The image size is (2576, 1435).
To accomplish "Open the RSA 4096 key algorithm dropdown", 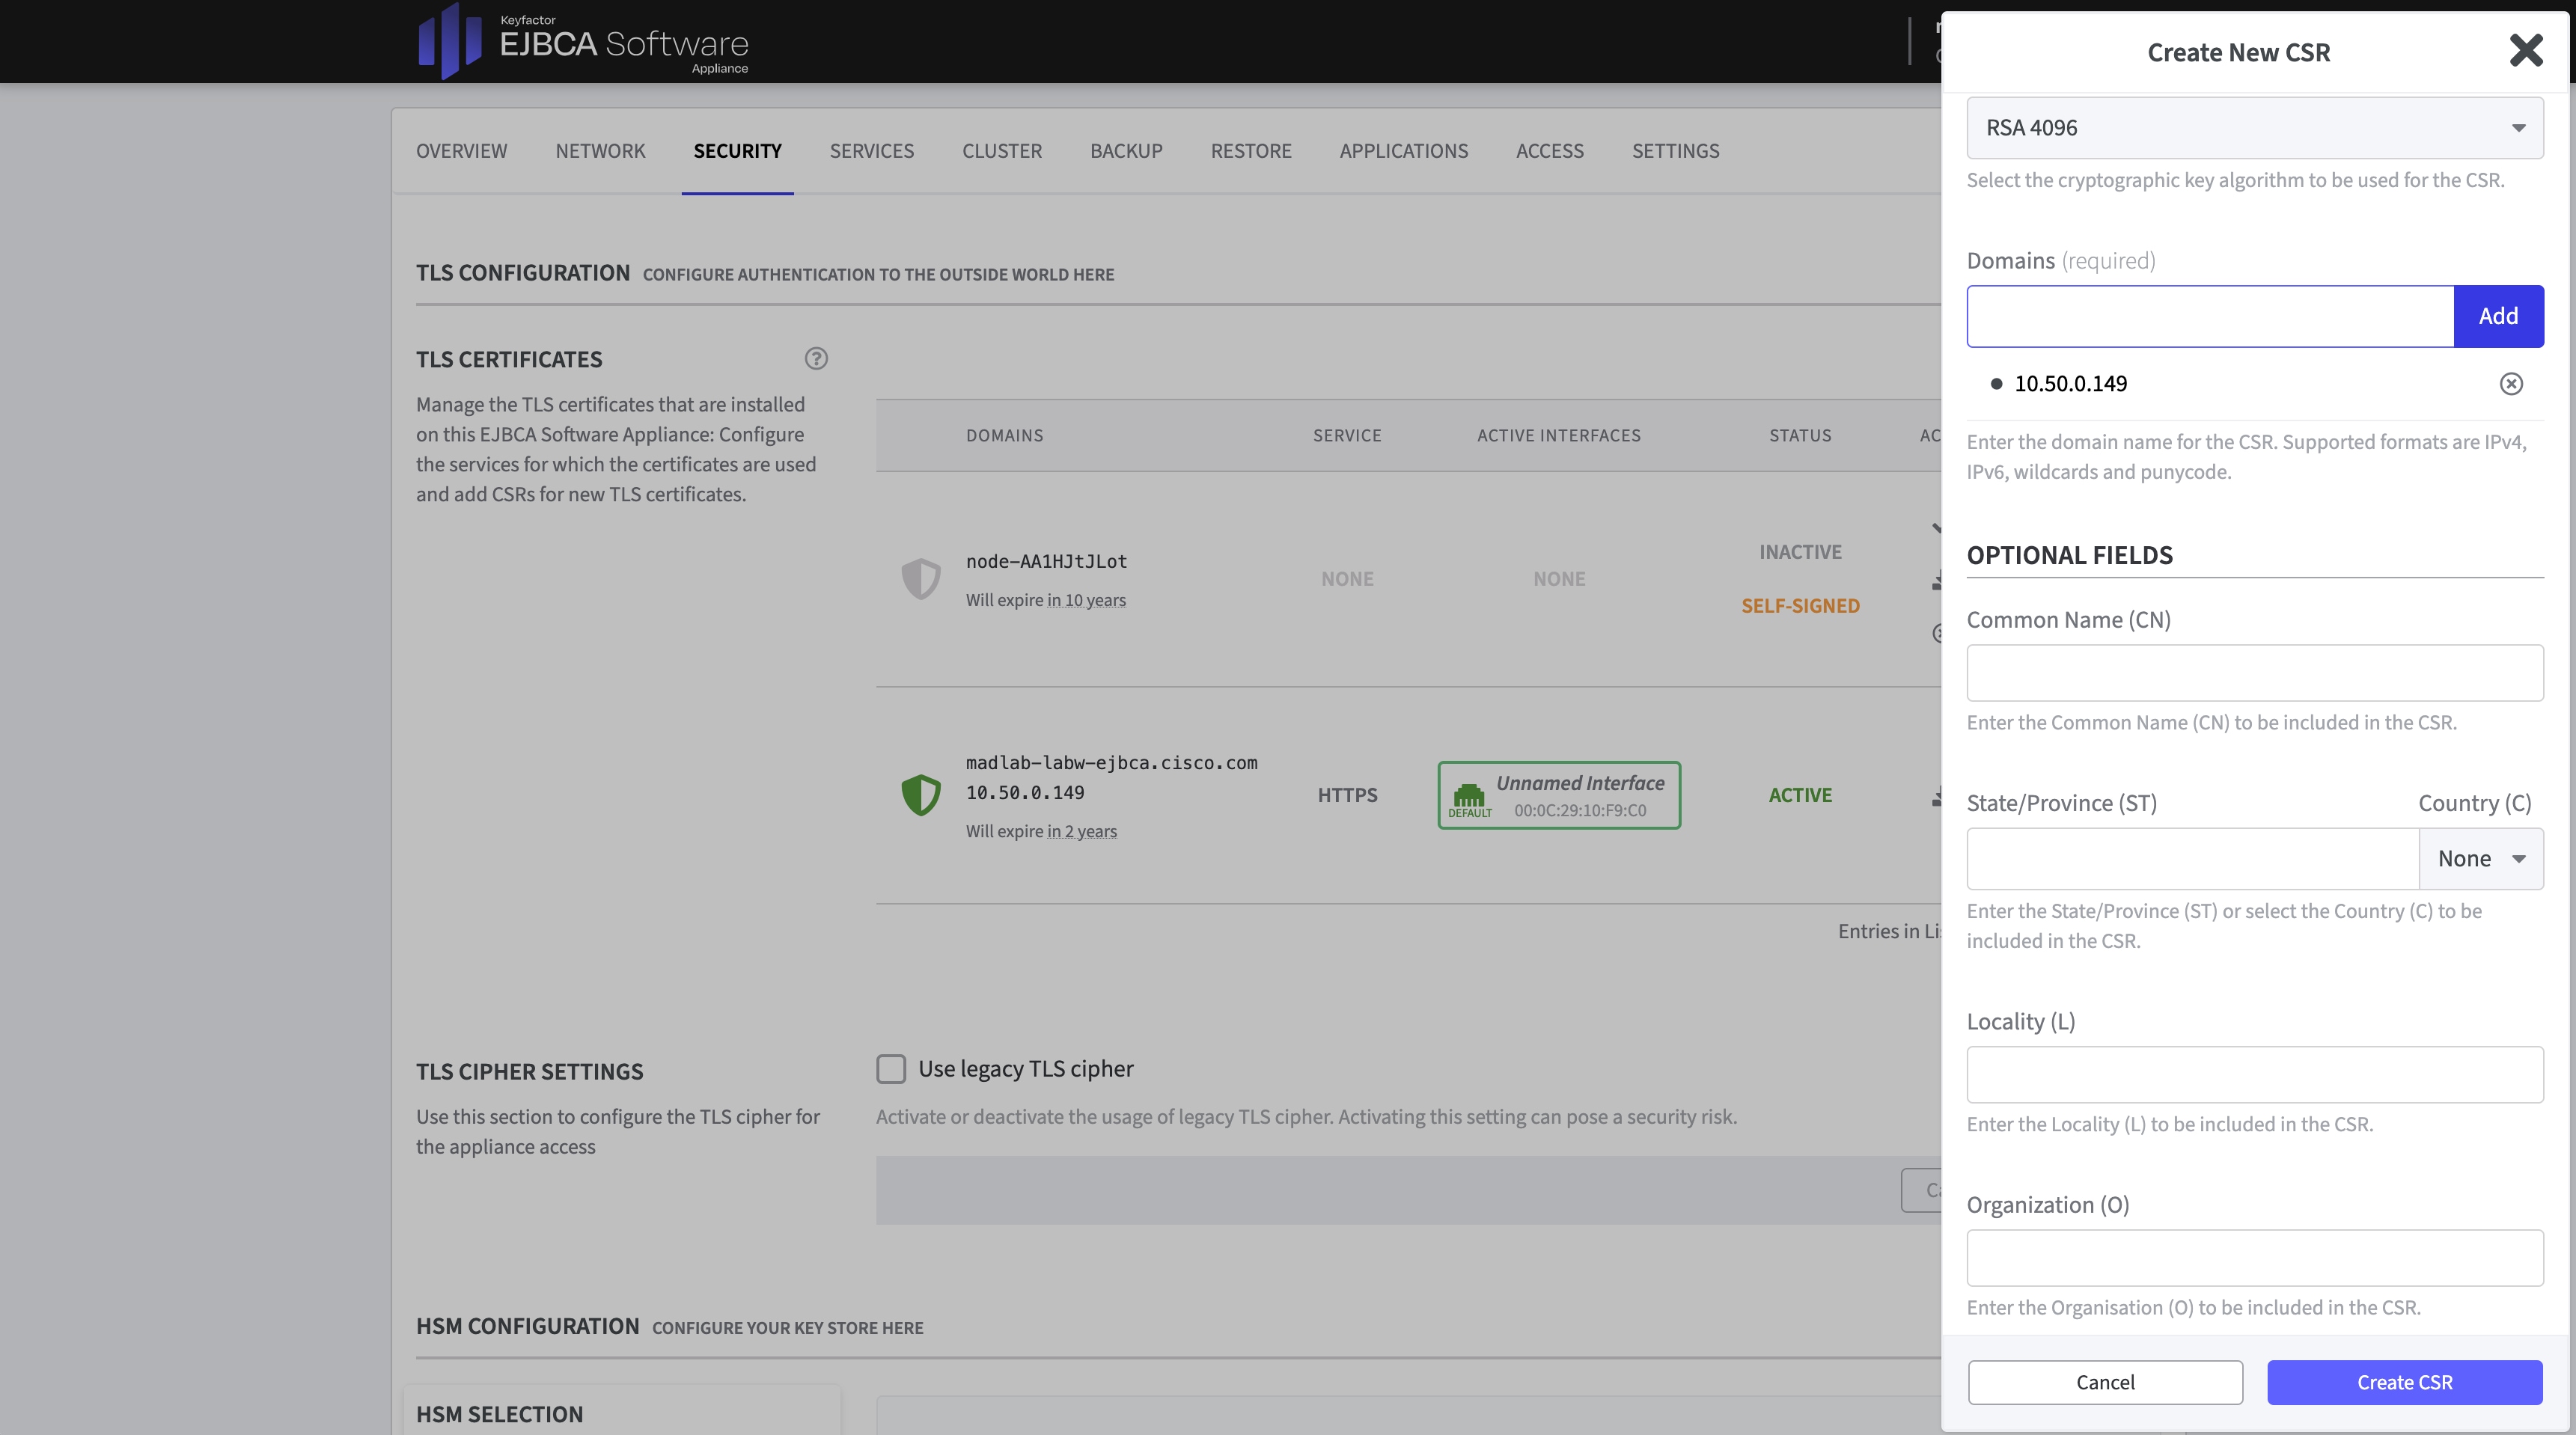I will 2254,128.
